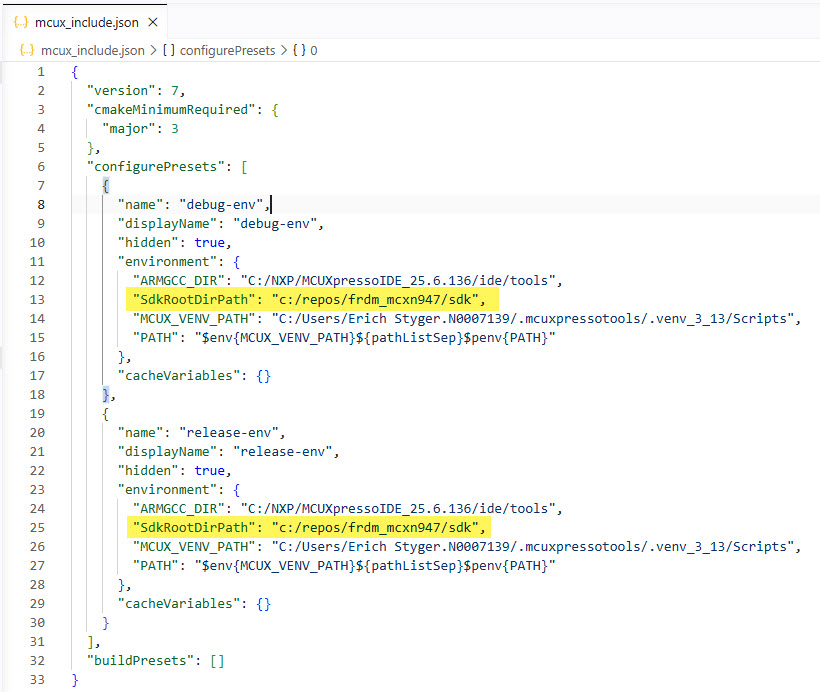Click line number 25 in the gutter
The image size is (820, 692).
click(x=38, y=527)
